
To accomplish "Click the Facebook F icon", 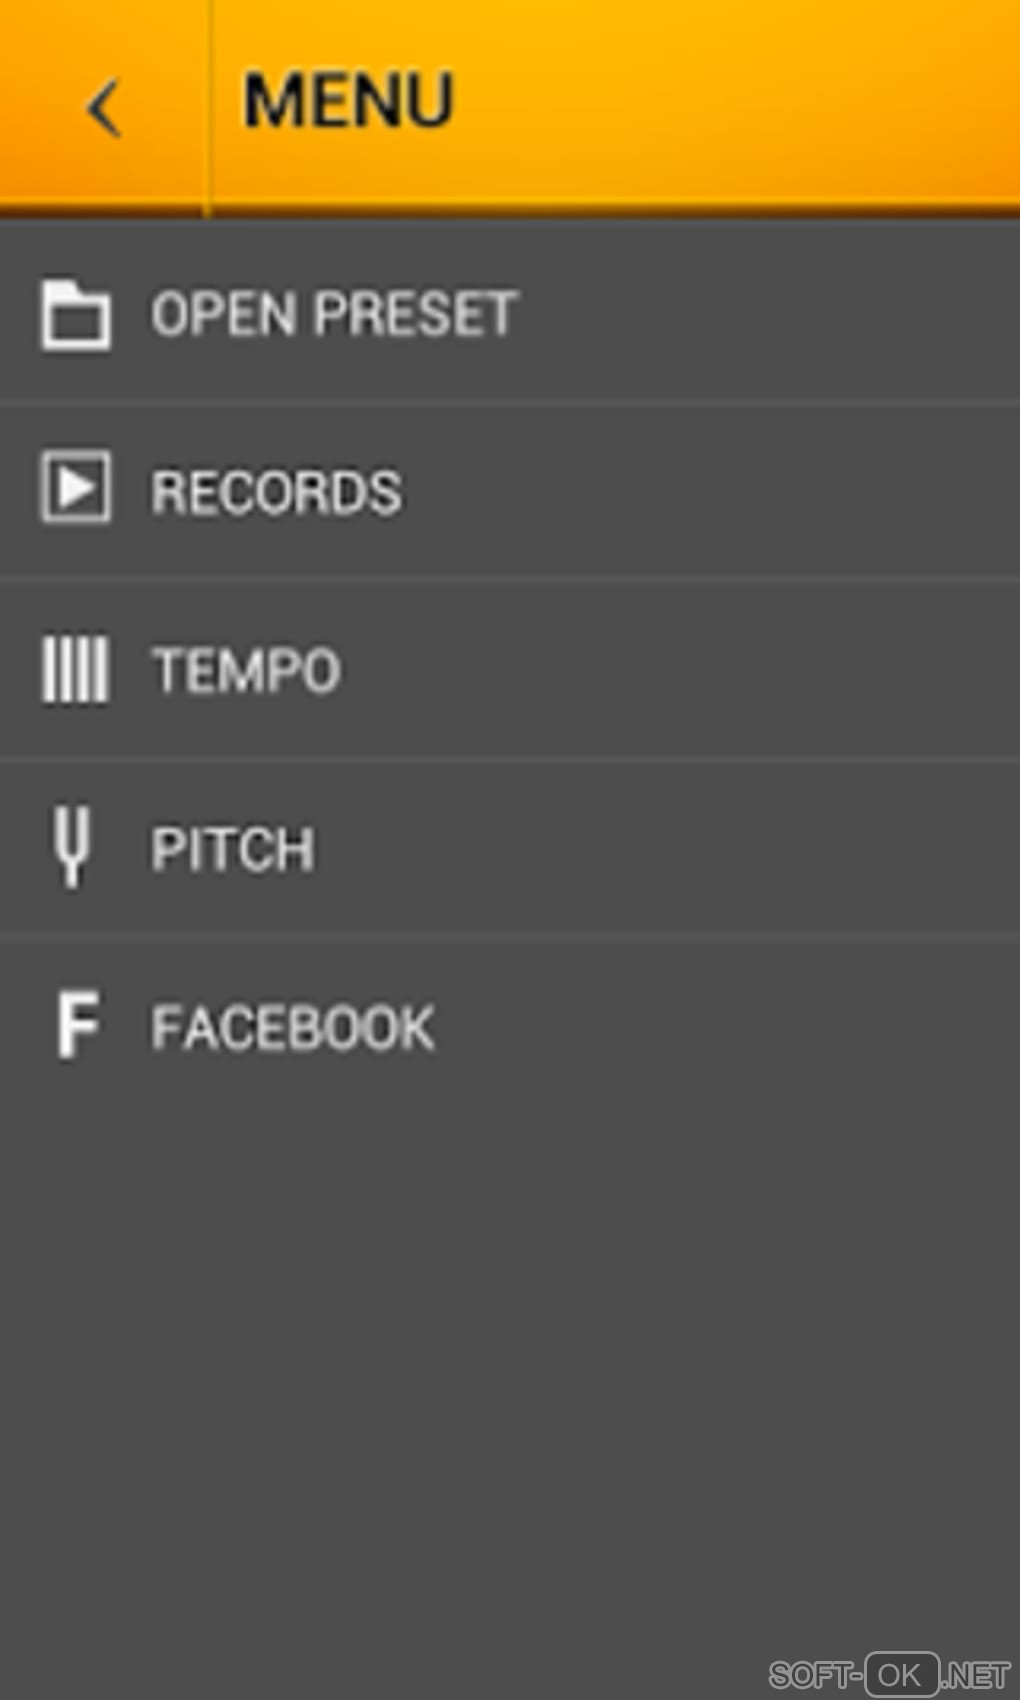I will (77, 1025).
